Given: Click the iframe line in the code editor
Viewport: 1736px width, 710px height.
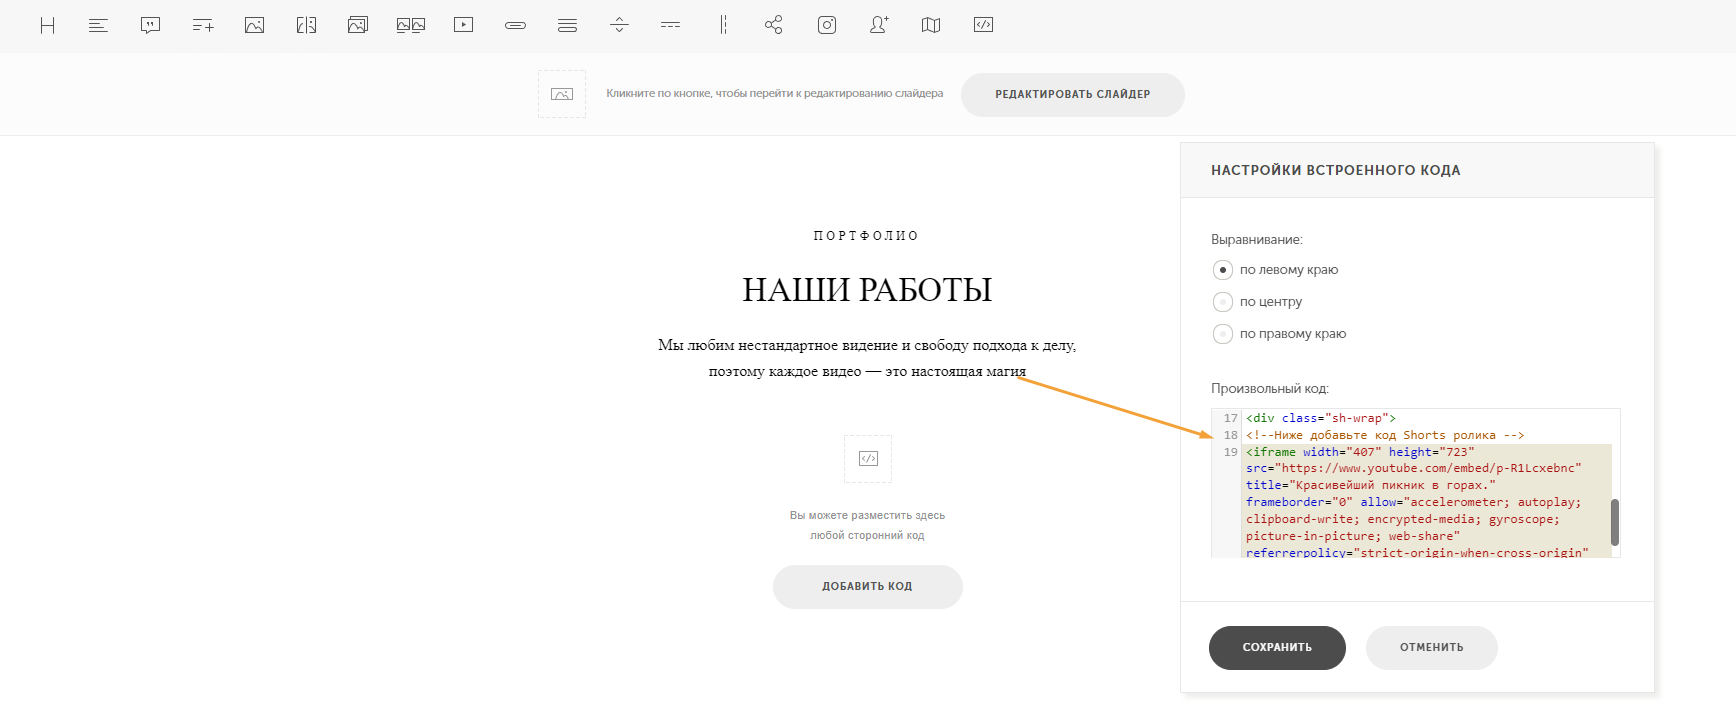Looking at the screenshot, I should (1360, 452).
